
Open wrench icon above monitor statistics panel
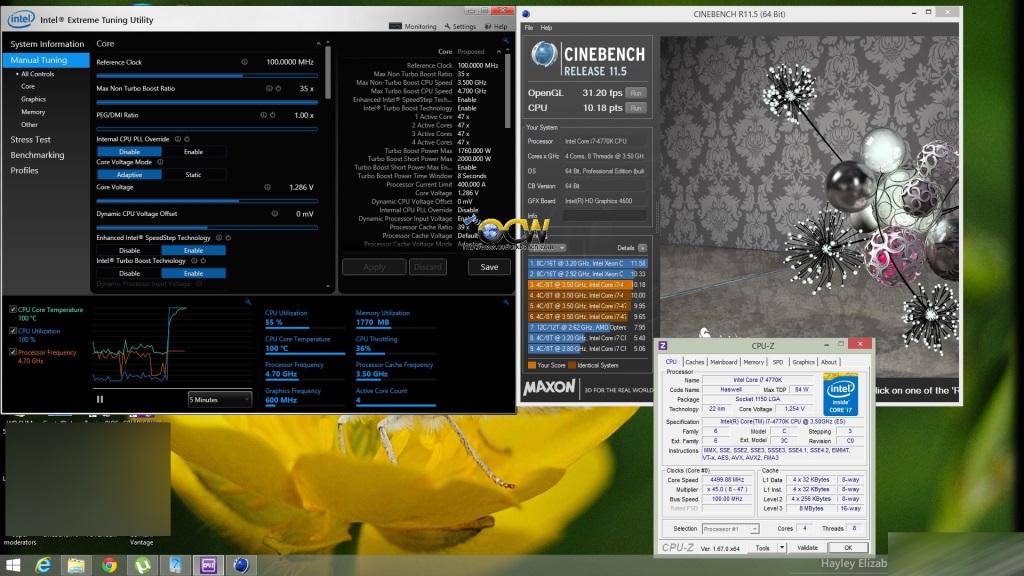pyautogui.click(x=505, y=302)
